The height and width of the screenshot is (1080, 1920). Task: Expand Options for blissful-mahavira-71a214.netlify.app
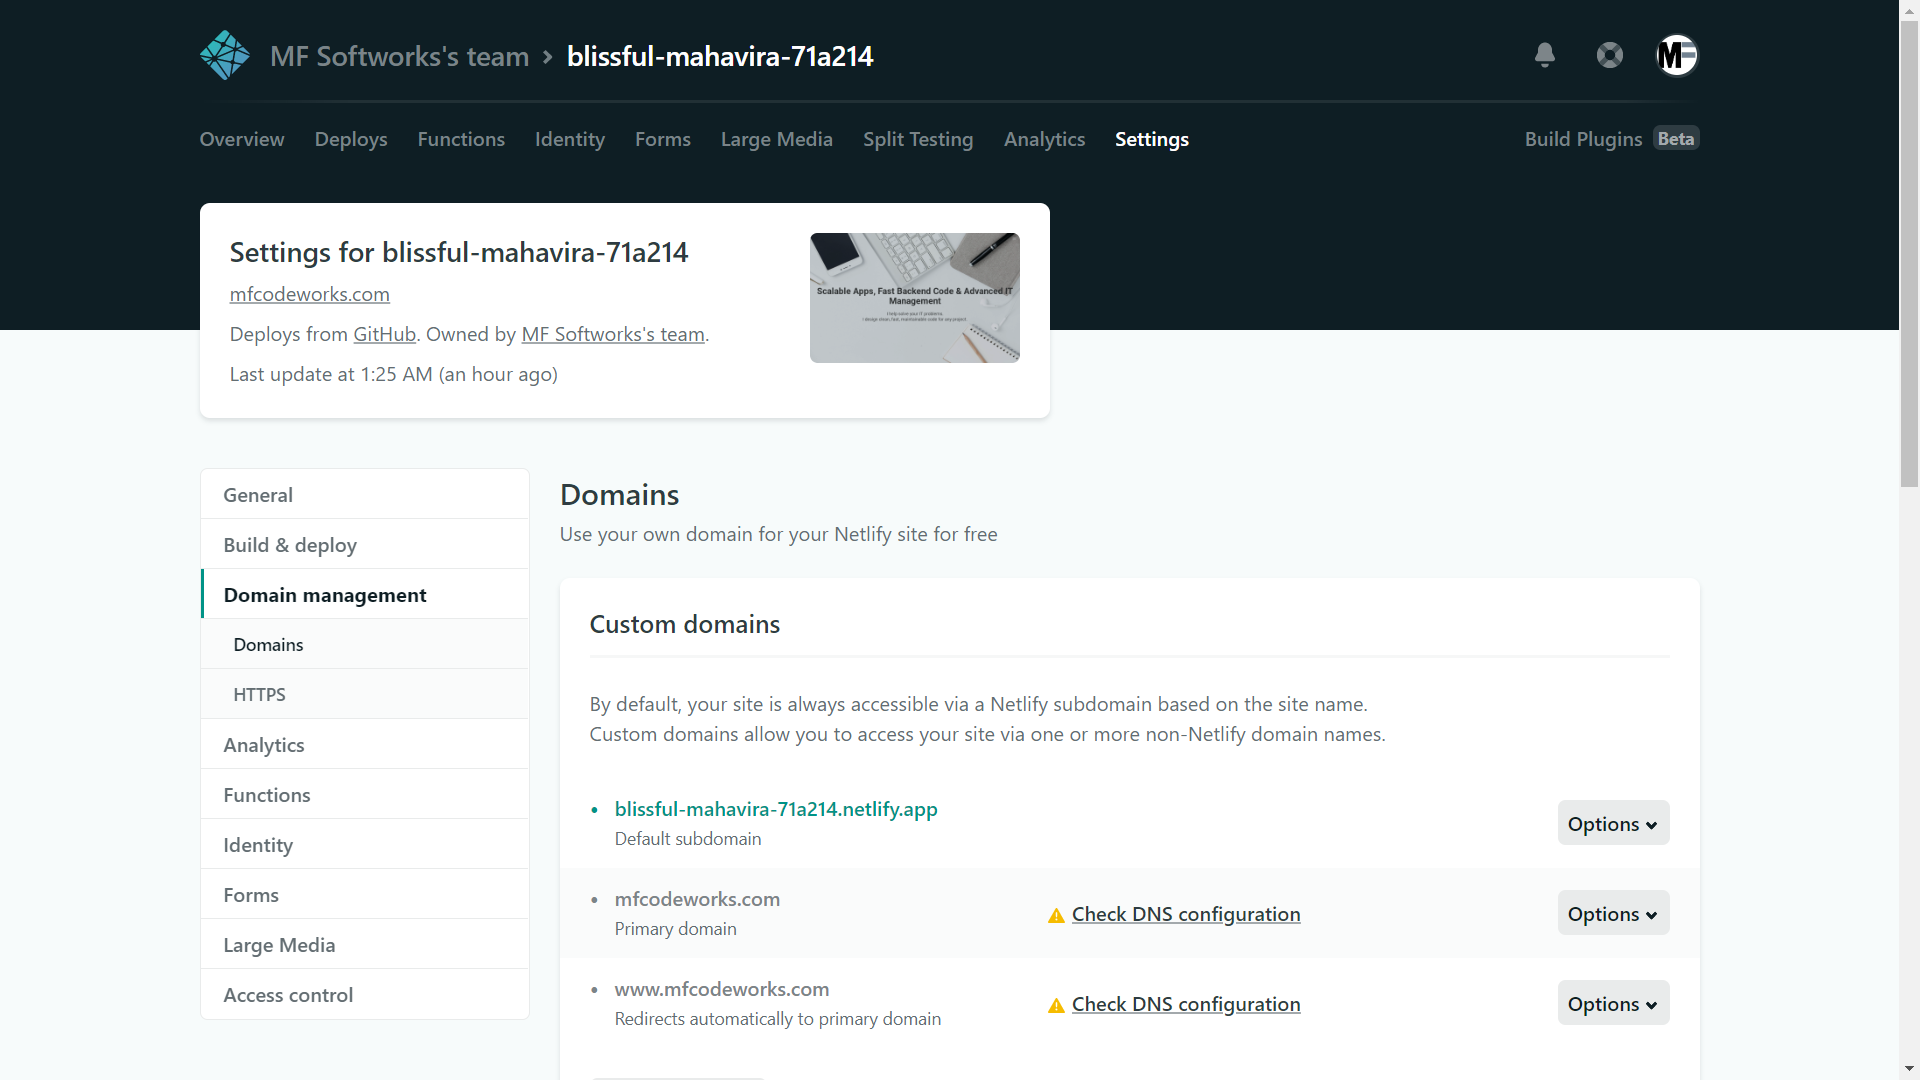click(1612, 823)
